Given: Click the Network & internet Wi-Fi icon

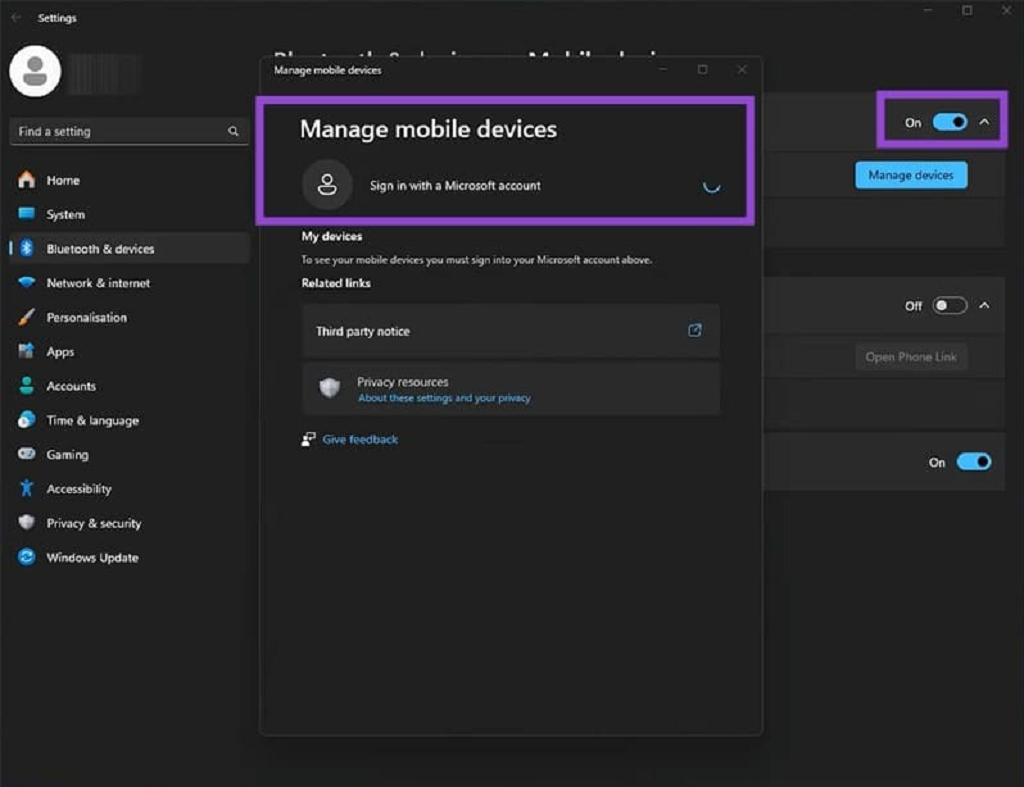Looking at the screenshot, I should point(27,283).
